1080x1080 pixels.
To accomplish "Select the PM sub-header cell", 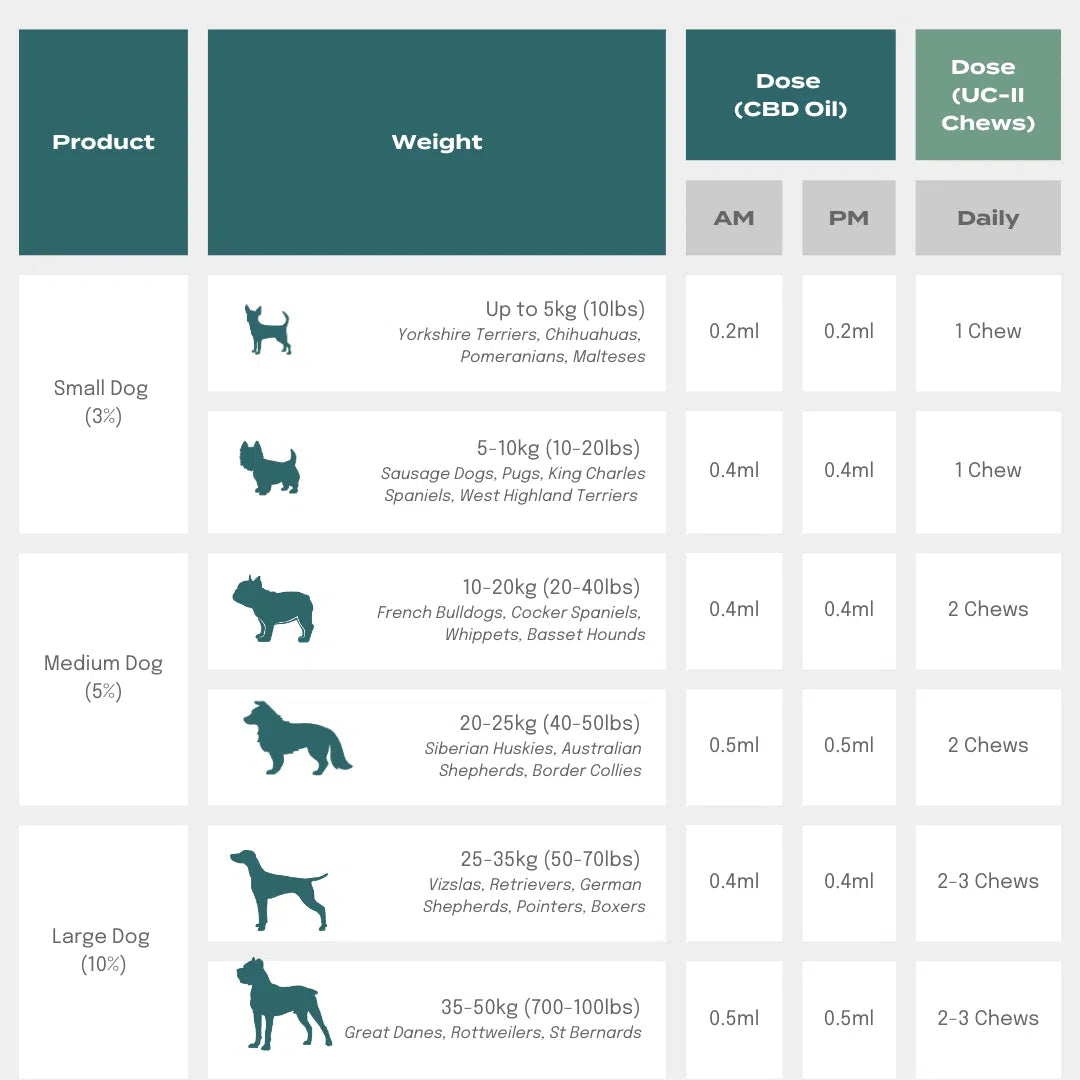I will pyautogui.click(x=848, y=218).
